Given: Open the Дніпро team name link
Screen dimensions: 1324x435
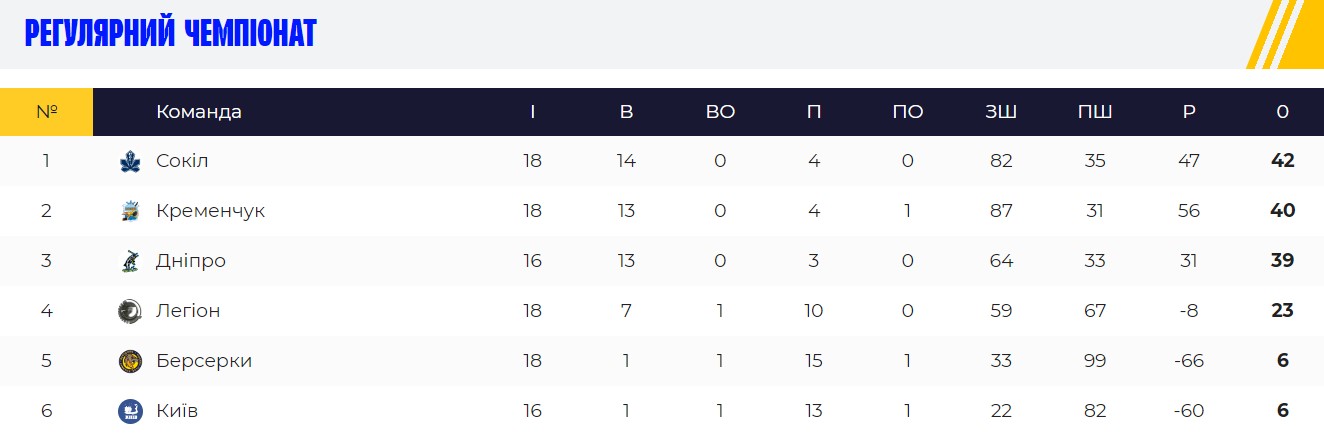Looking at the screenshot, I should [x=191, y=261].
